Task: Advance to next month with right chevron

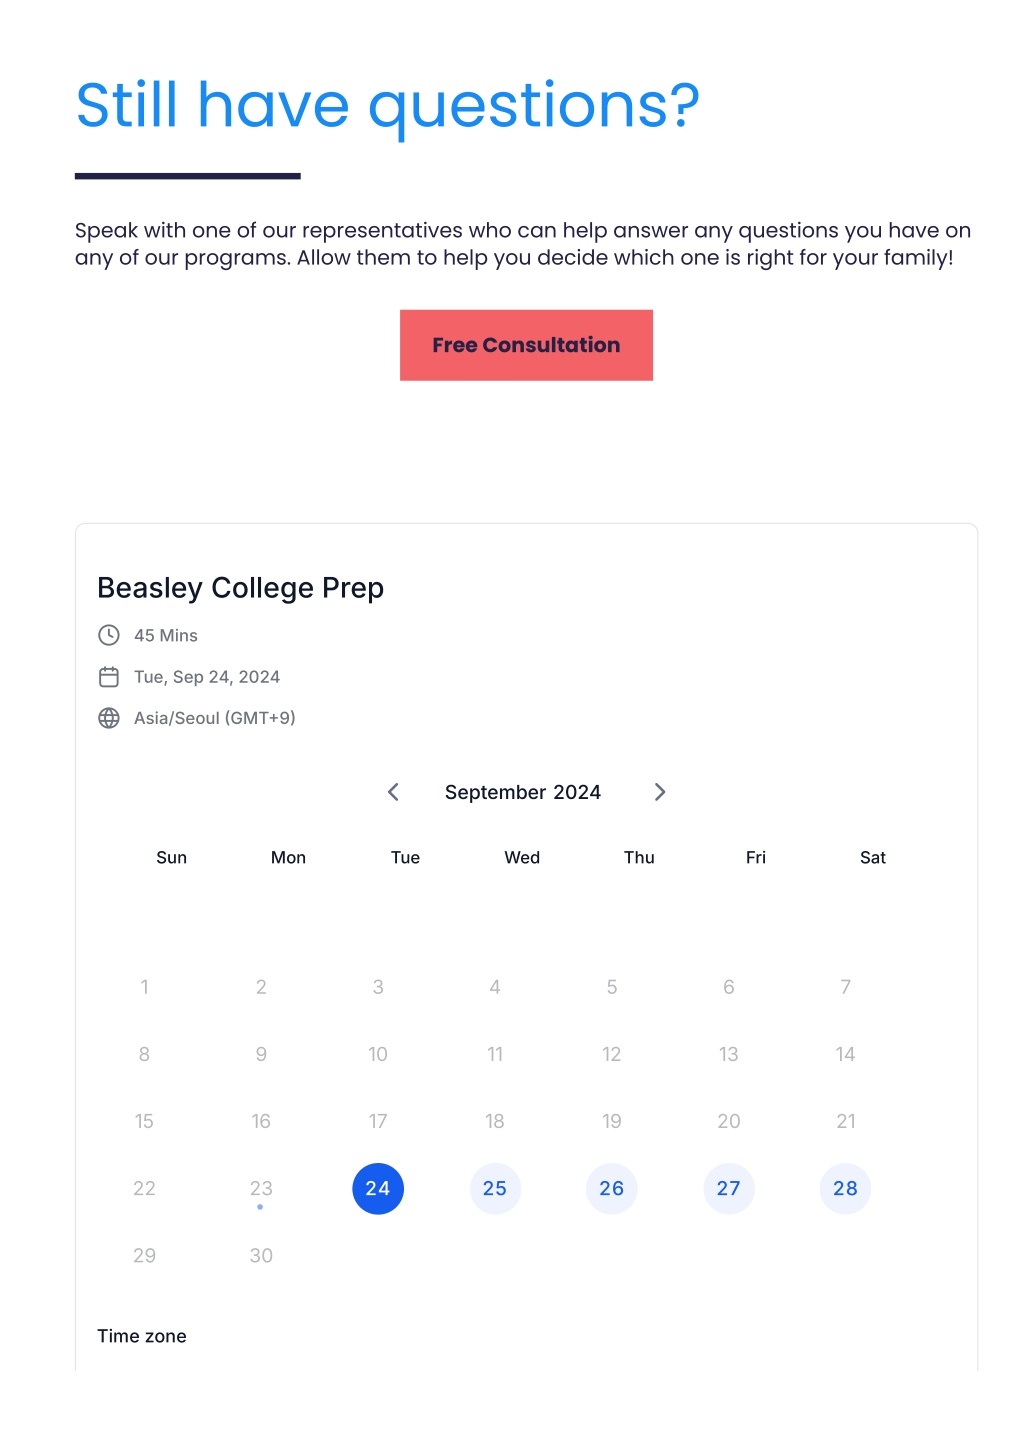Action: pyautogui.click(x=660, y=792)
